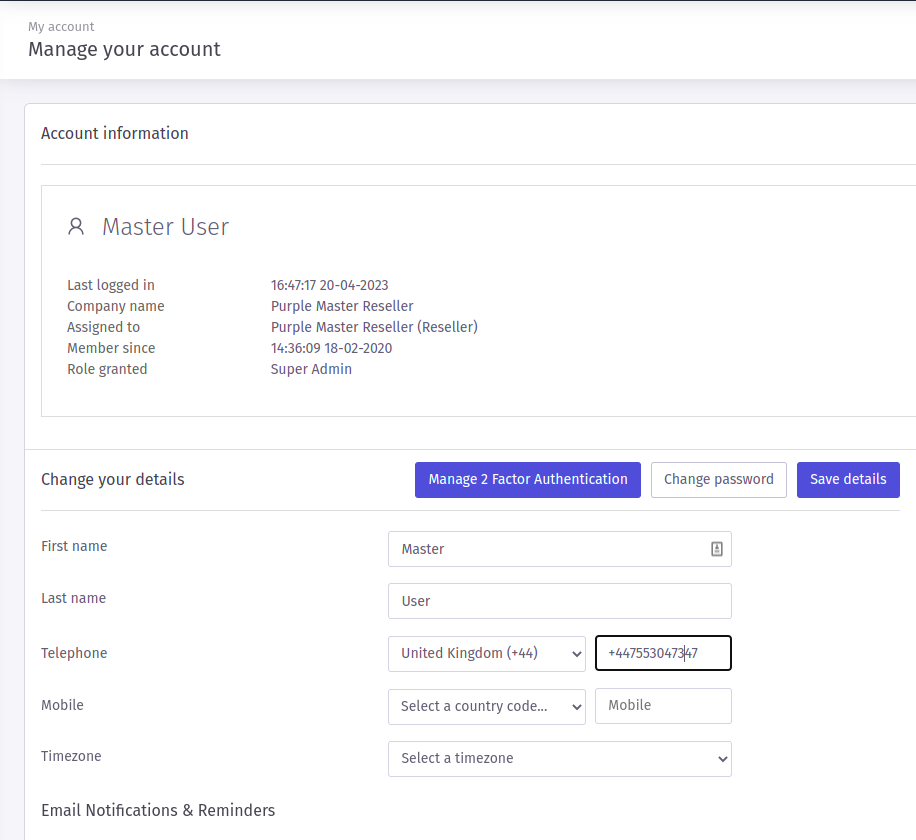
Task: Click the Email Notifications & Reminders heading
Action: pyautogui.click(x=158, y=810)
